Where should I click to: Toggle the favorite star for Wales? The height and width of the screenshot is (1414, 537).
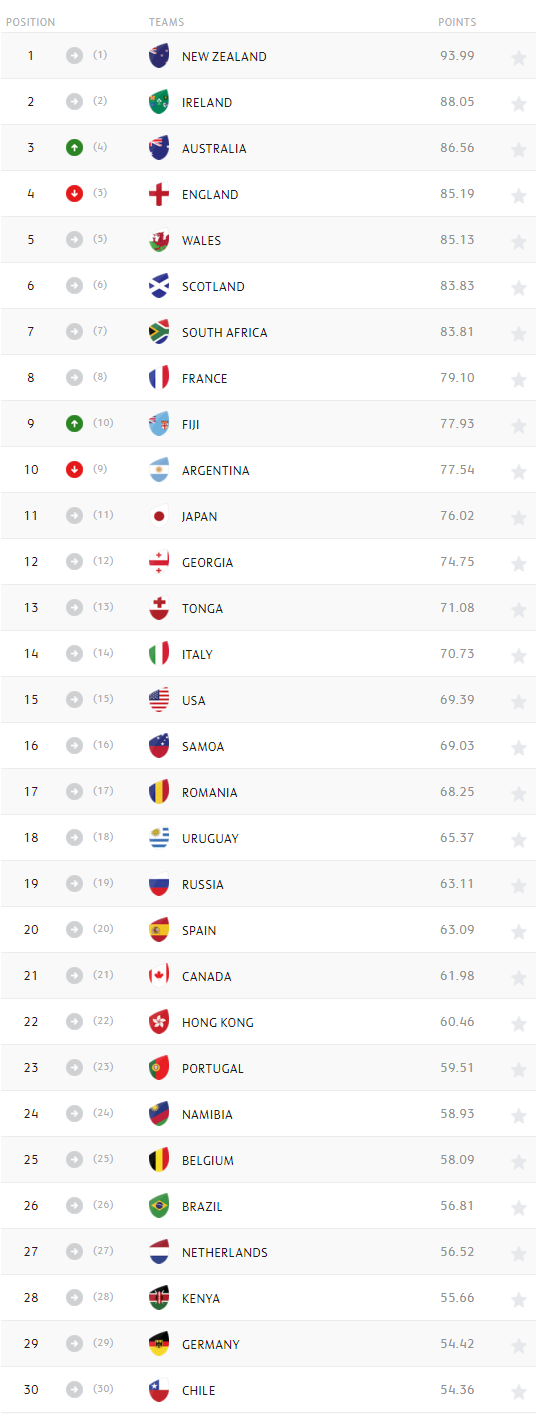pos(518,242)
